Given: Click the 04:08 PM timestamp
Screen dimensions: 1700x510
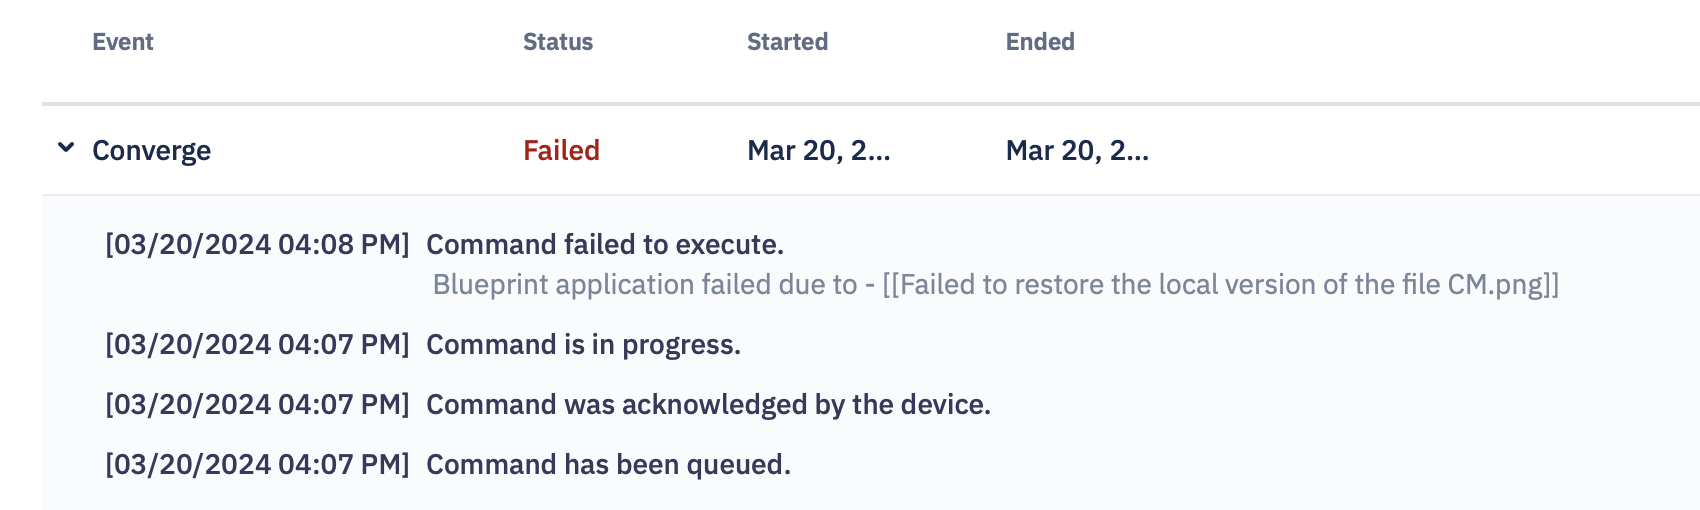Looking at the screenshot, I should point(257,245).
